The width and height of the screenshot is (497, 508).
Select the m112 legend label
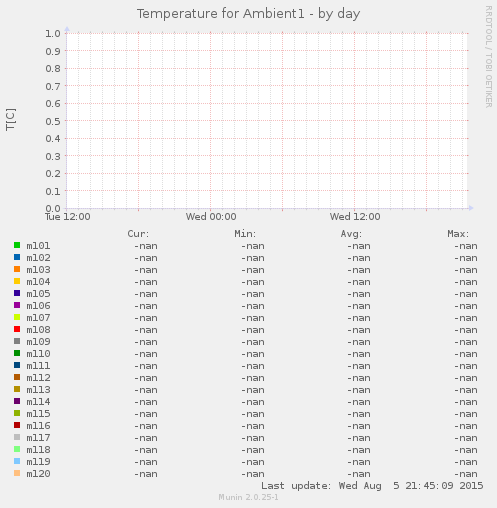click(x=38, y=378)
